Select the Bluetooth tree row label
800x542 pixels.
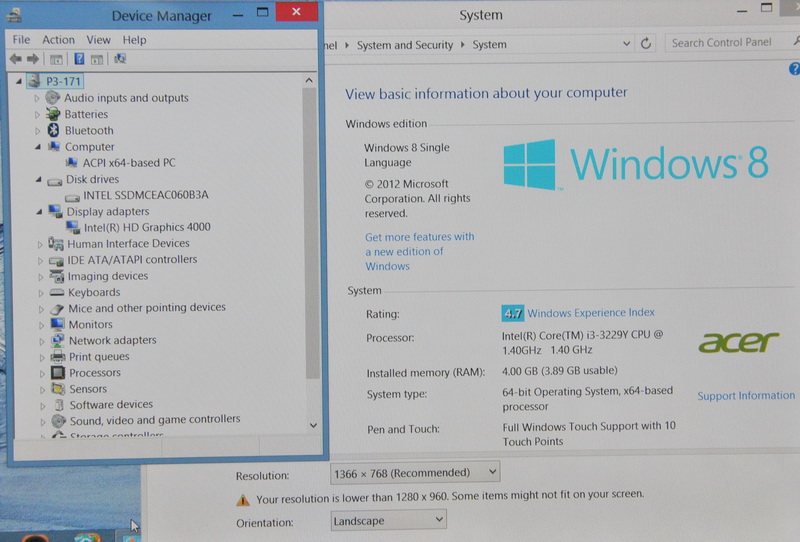(89, 130)
